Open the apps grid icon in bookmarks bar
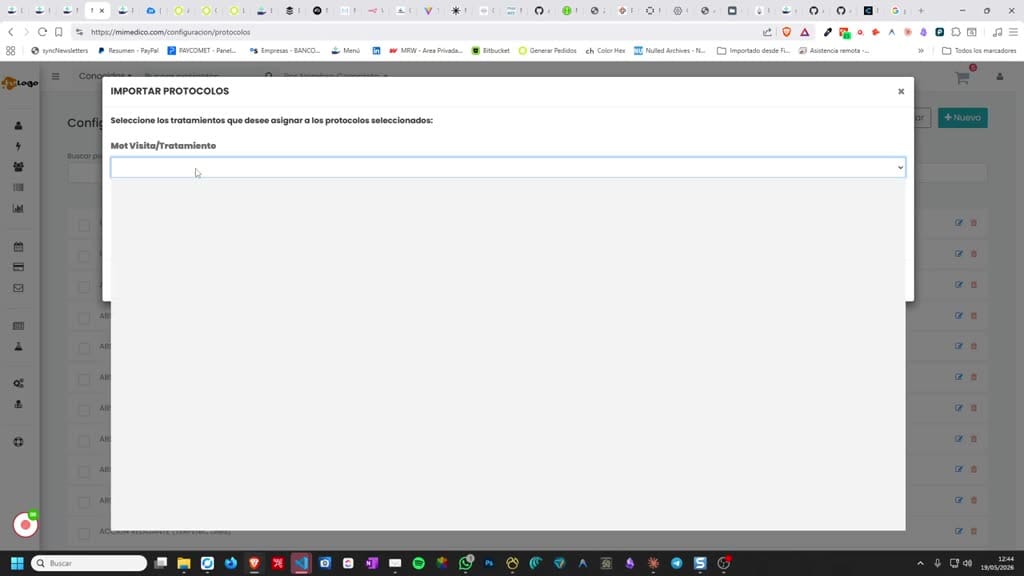 (10, 50)
